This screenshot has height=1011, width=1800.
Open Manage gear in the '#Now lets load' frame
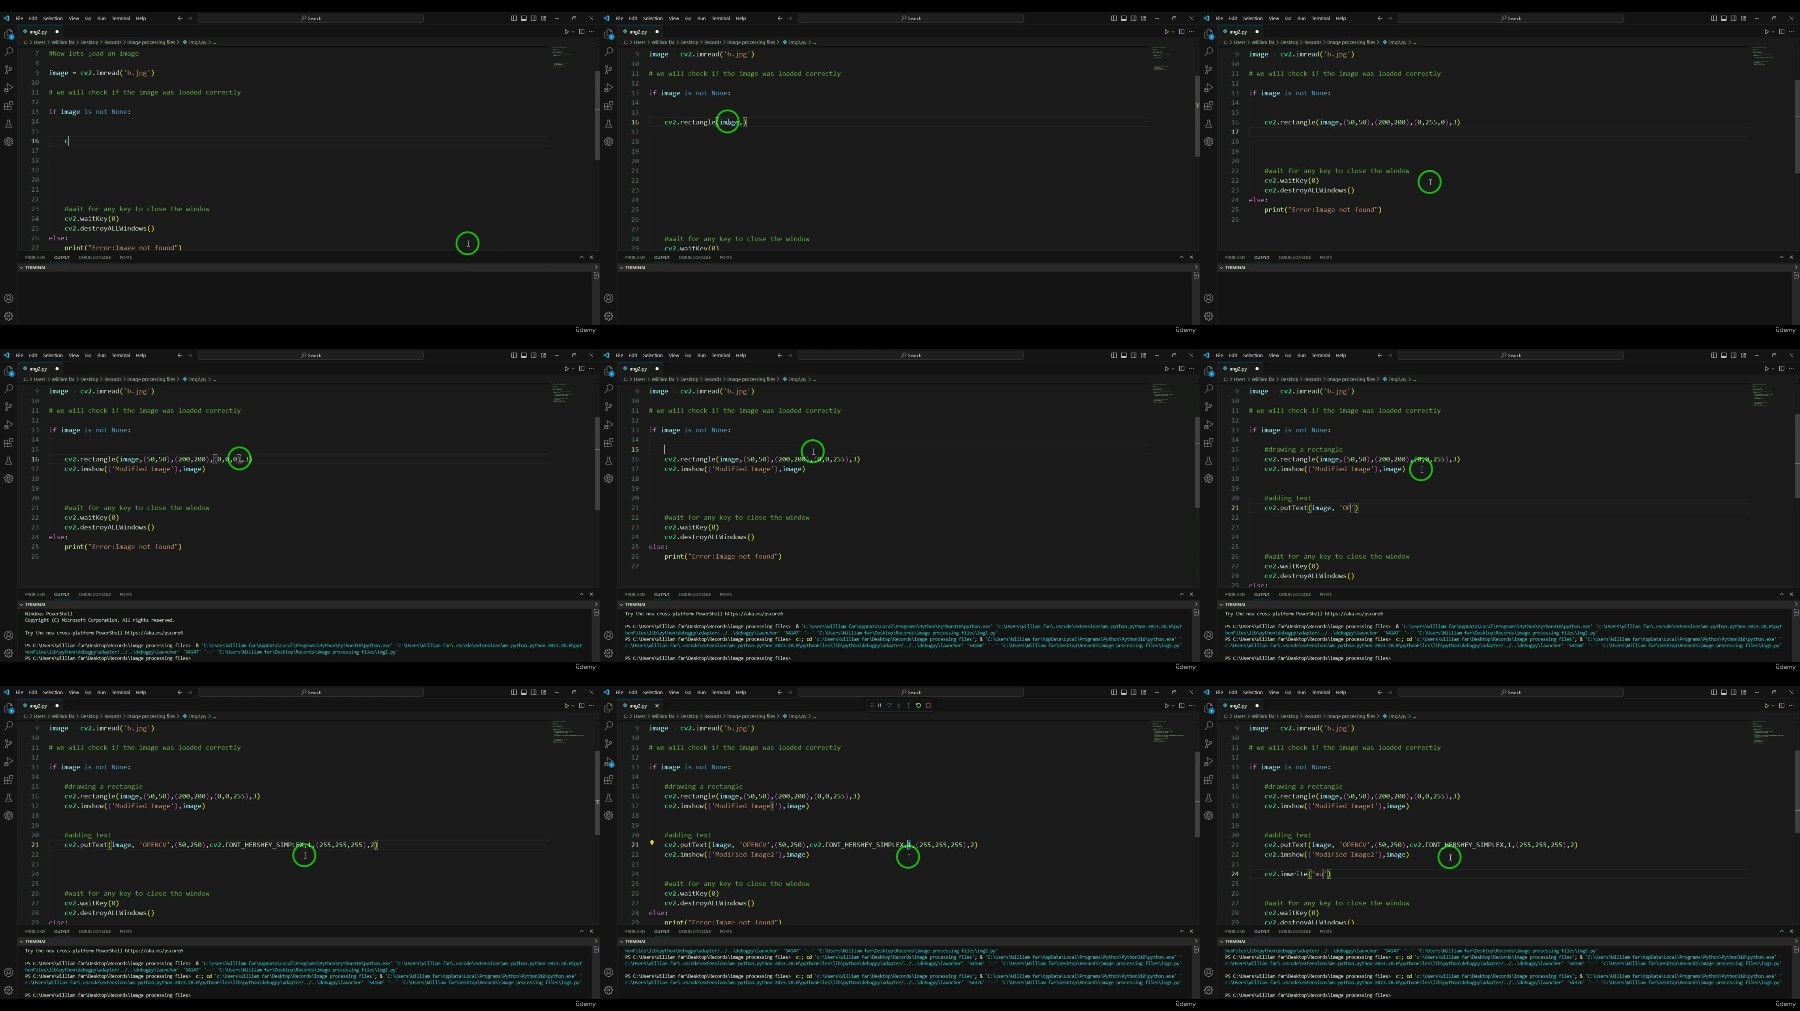tap(8, 316)
